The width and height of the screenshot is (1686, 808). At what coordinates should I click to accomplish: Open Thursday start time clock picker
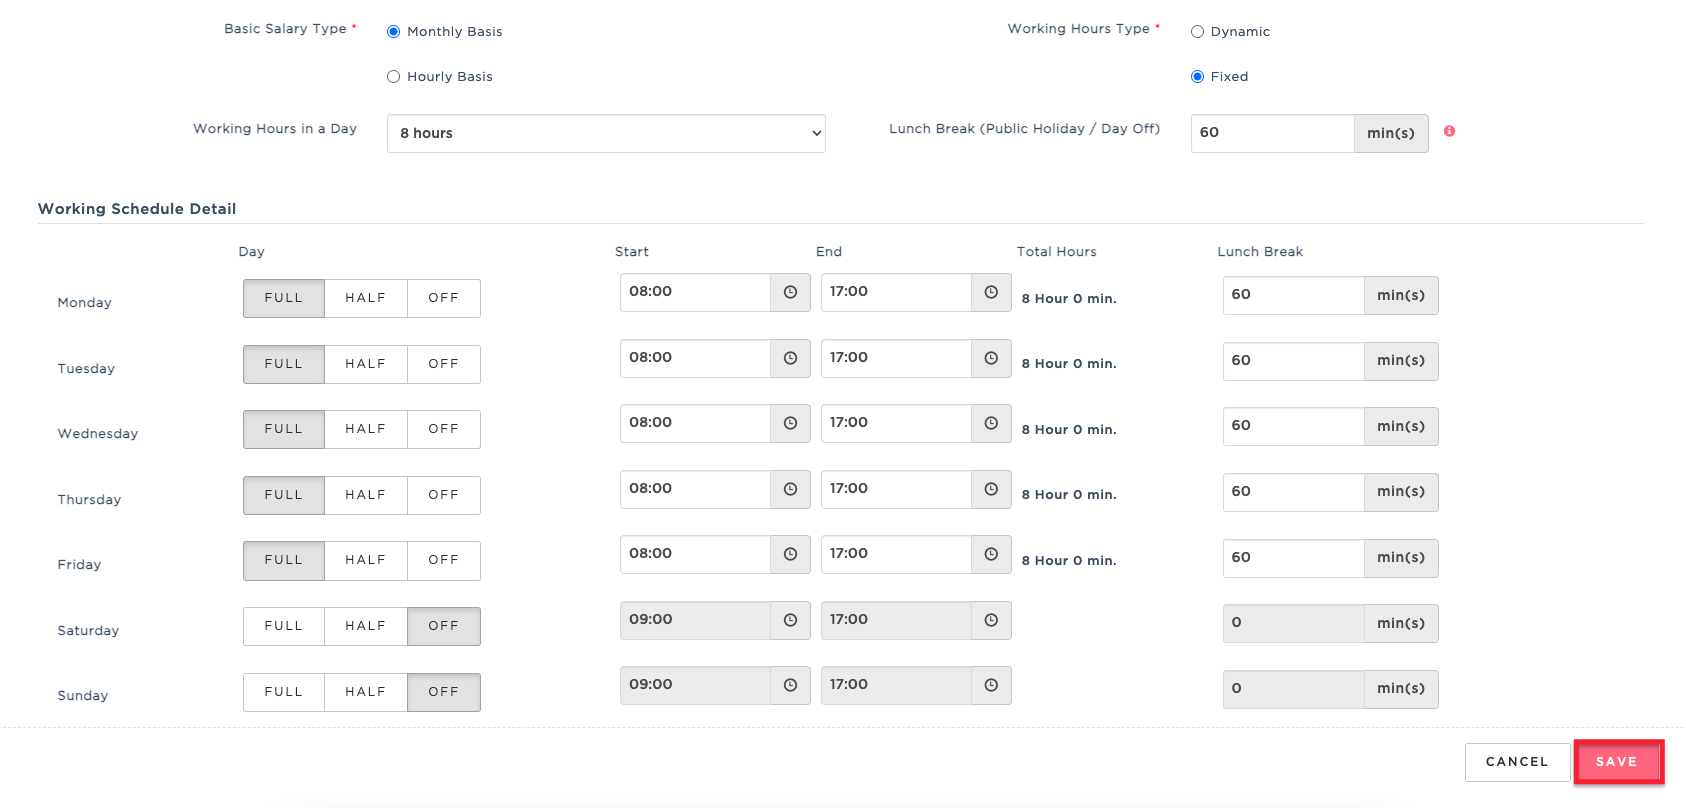click(x=790, y=489)
